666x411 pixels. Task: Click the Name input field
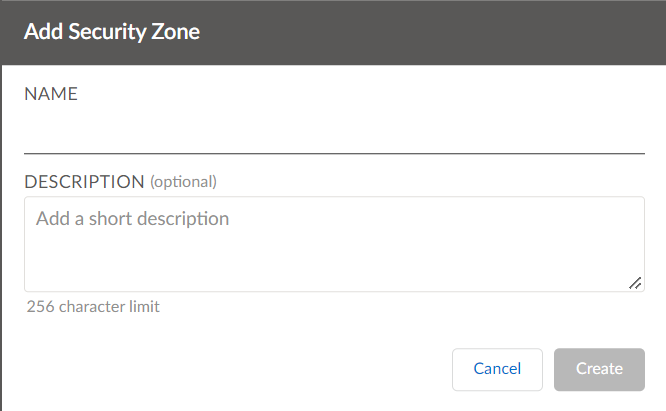334,134
